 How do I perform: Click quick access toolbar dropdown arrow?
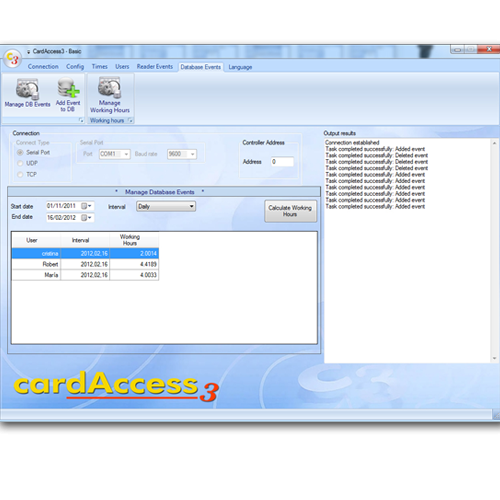coord(29,52)
